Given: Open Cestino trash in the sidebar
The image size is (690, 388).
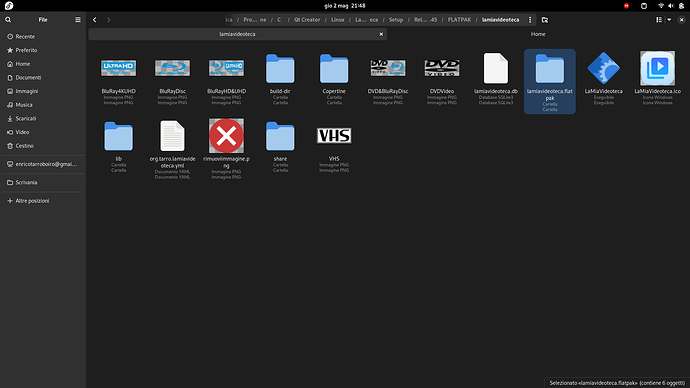Looking at the screenshot, I should pyautogui.click(x=43, y=146).
